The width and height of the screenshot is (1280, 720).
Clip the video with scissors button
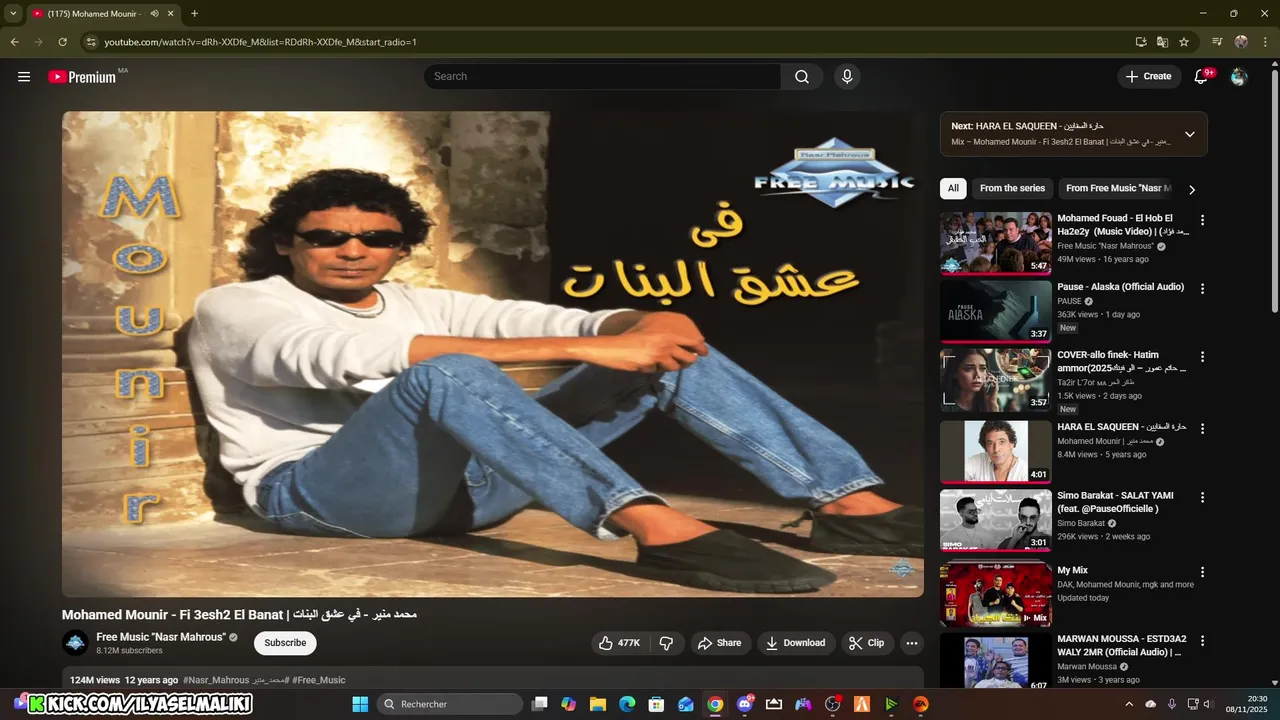867,643
